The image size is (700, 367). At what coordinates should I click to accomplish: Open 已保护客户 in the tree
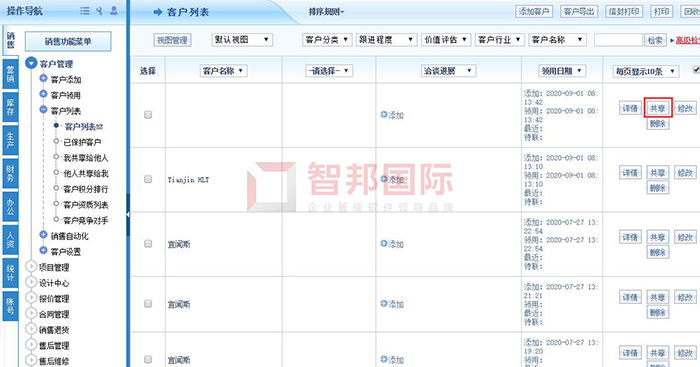click(82, 142)
